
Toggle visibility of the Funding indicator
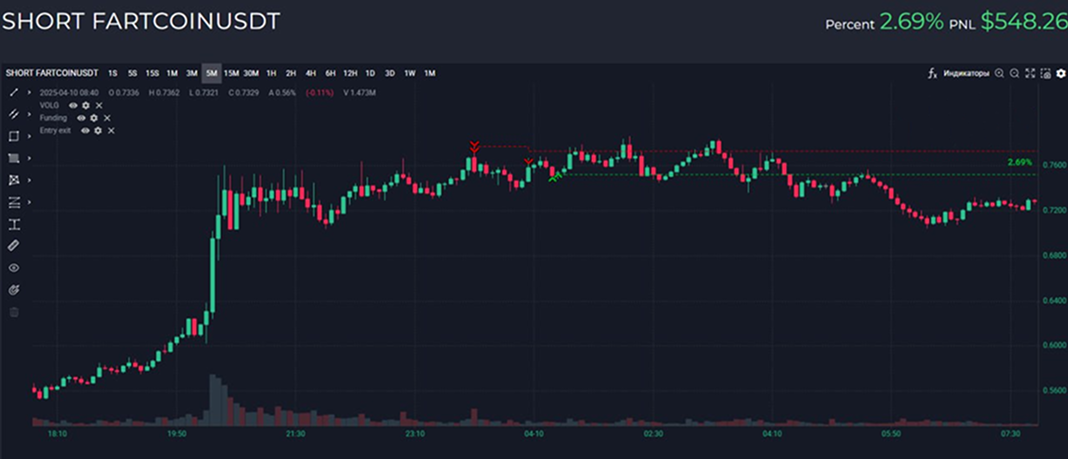pos(81,118)
